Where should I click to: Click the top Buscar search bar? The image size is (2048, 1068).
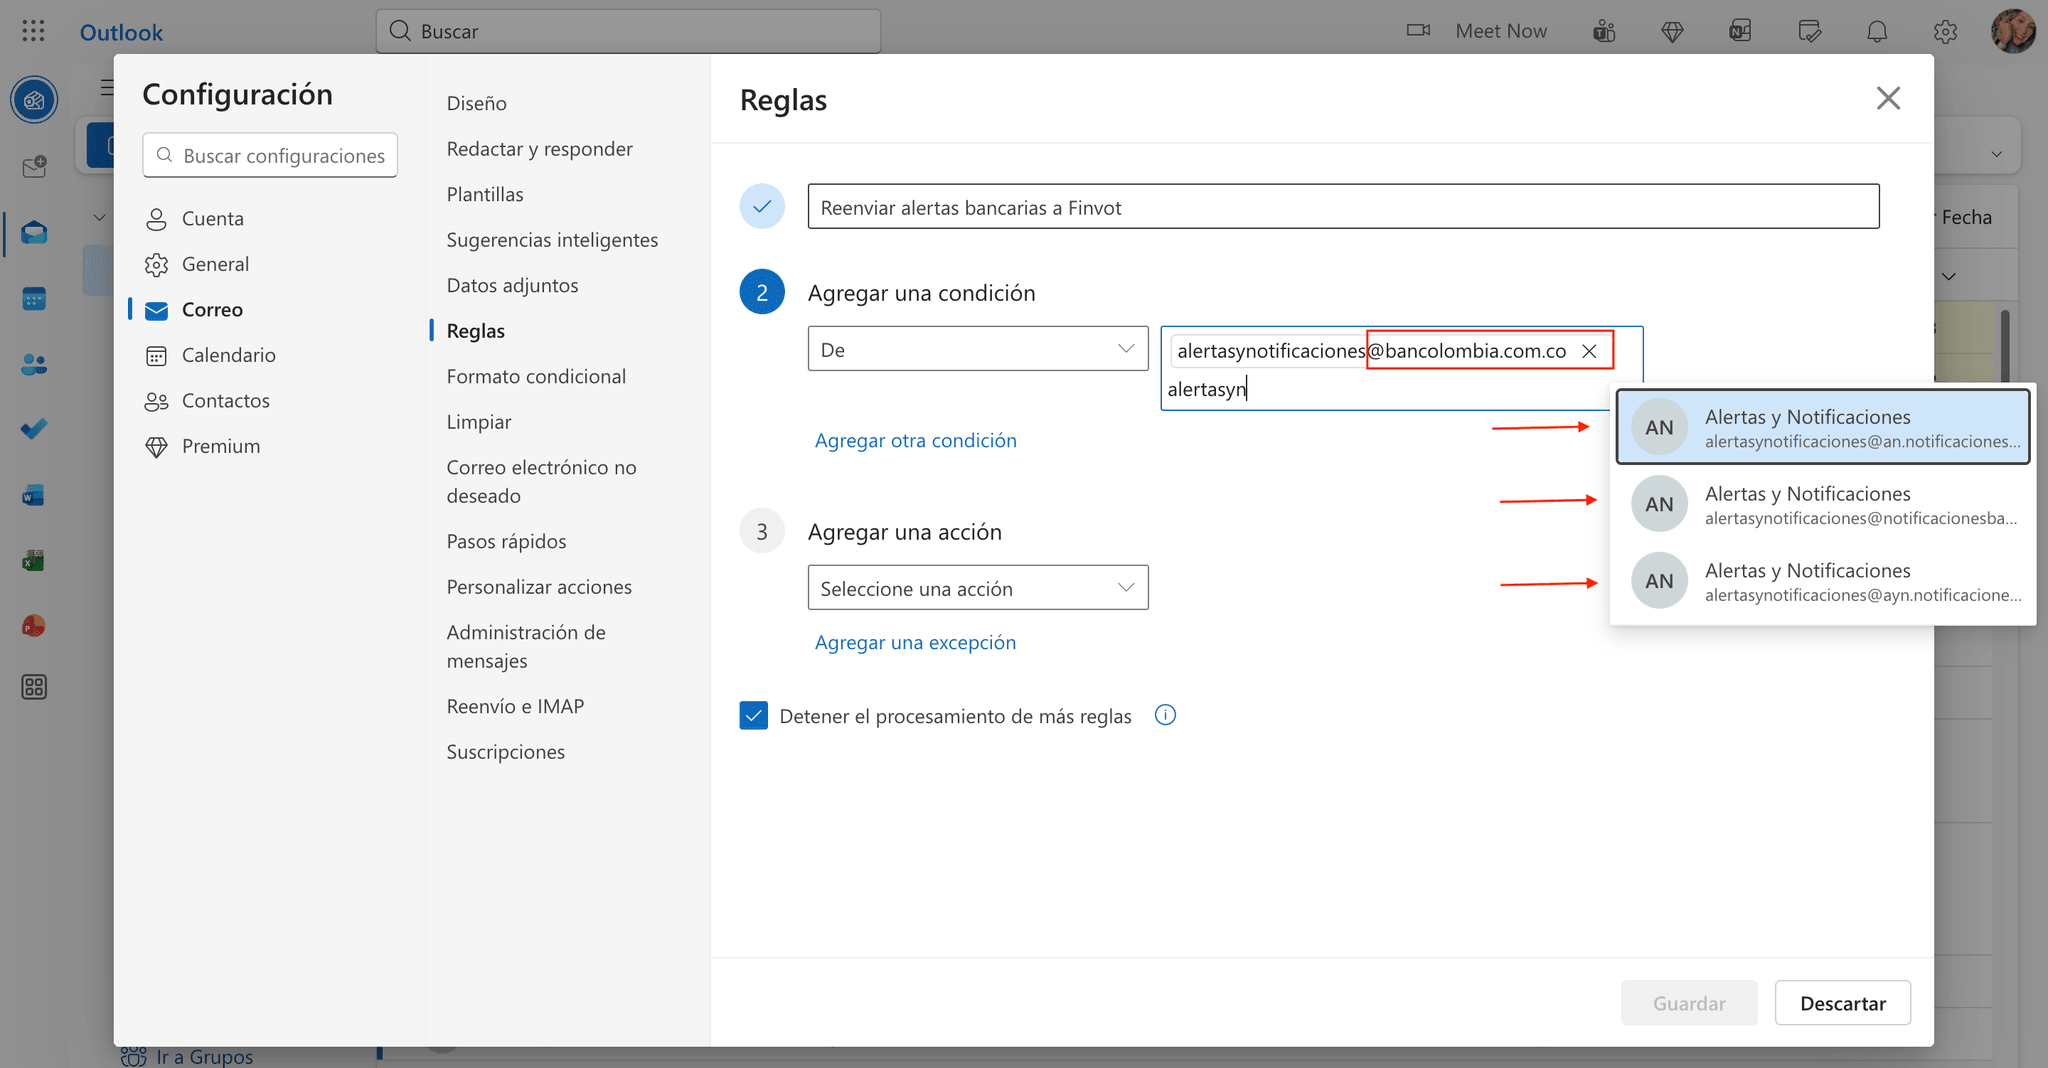click(628, 31)
